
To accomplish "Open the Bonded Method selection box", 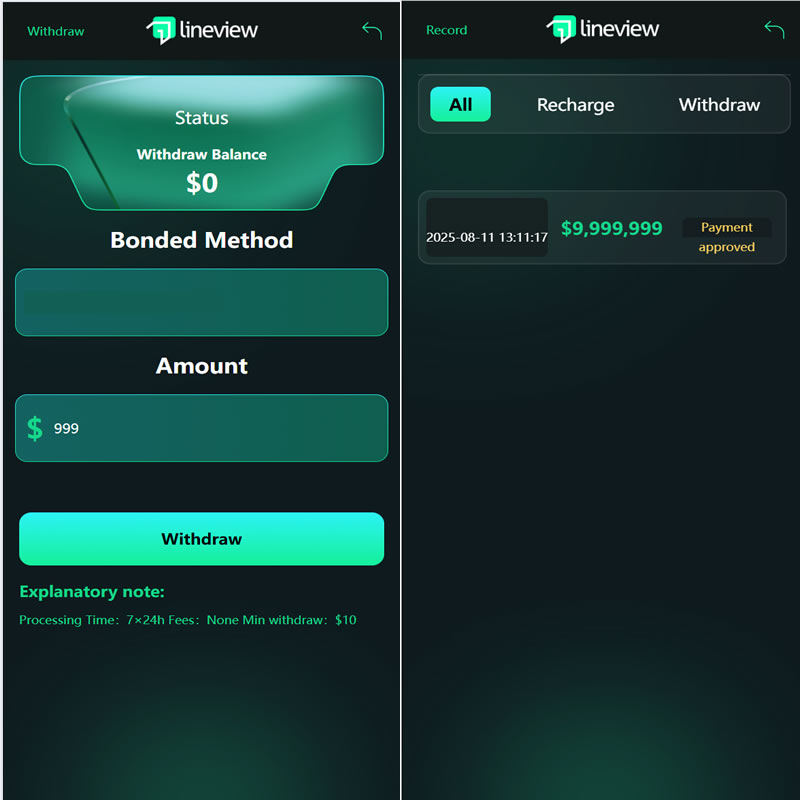I will 202,302.
